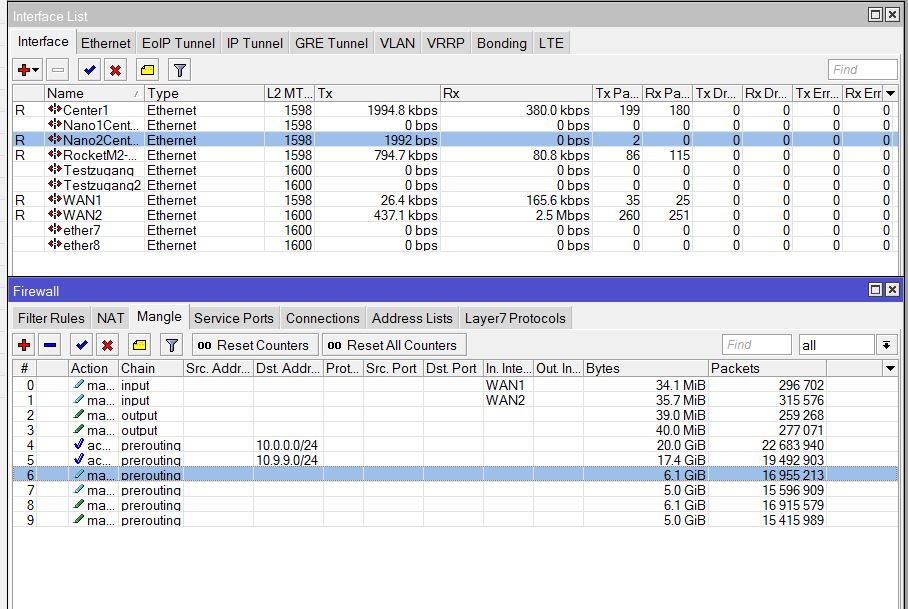Remove mangle rule with blue minus icon
Image resolution: width=908 pixels, height=609 pixels.
coord(50,345)
